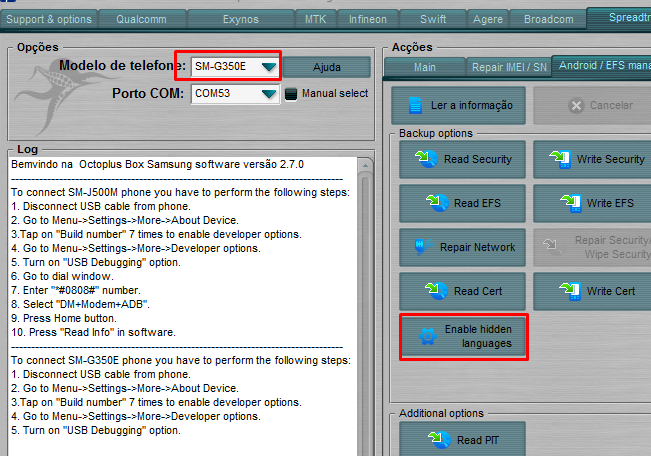Screen dimensions: 651x456
Task: Click the Read Cert button label
Action: 478,291
